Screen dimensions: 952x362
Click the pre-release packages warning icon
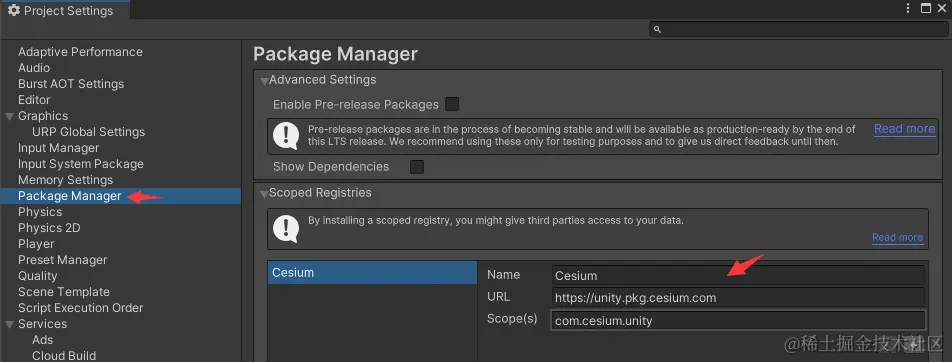(x=286, y=136)
